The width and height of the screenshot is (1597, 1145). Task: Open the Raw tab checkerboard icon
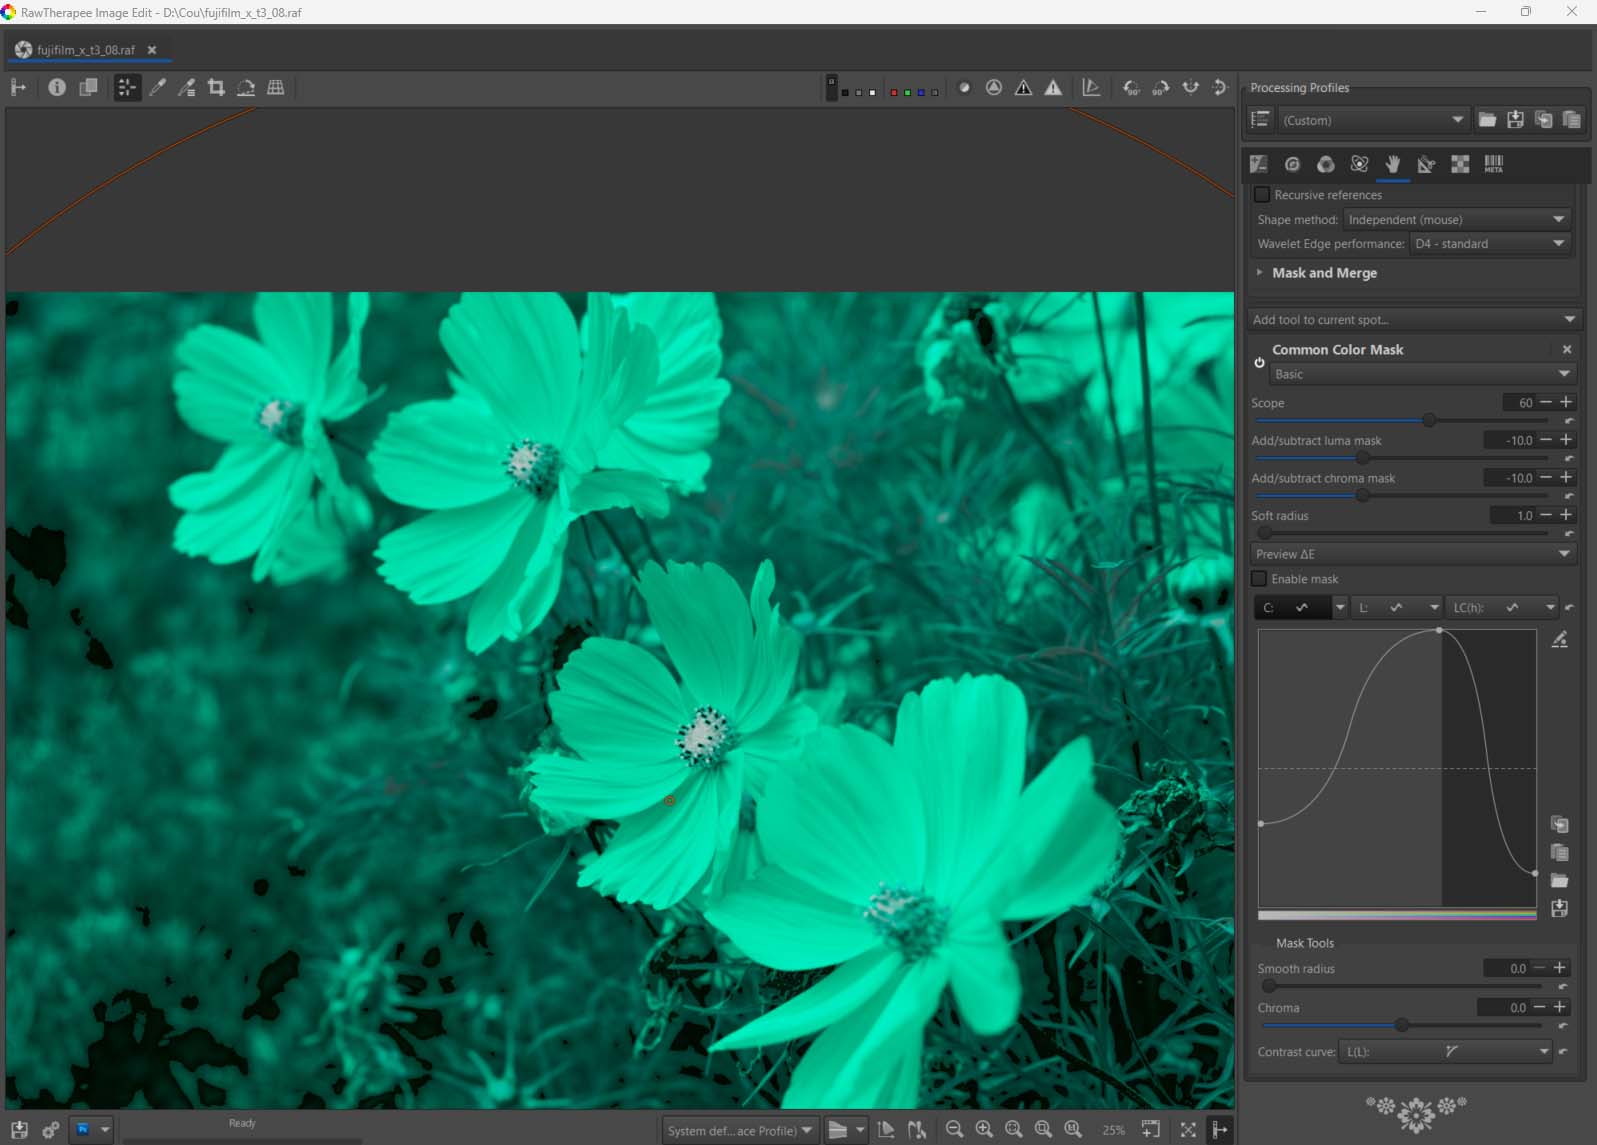[1460, 164]
